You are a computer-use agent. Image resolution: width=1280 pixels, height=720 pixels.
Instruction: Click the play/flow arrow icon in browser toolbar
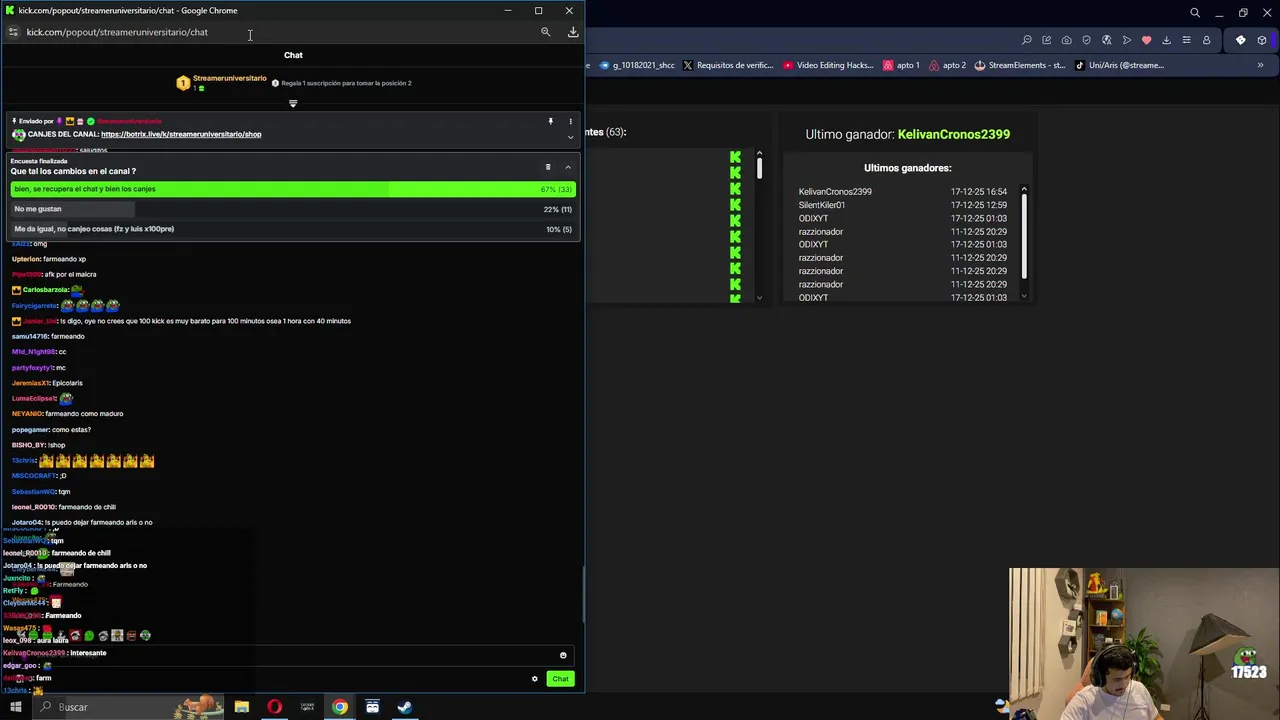pos(1126,40)
